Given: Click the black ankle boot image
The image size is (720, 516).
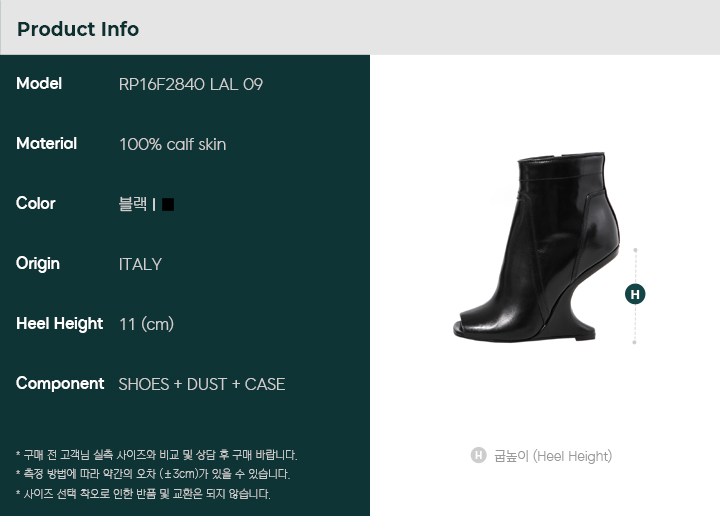Looking at the screenshot, I should point(536,247).
